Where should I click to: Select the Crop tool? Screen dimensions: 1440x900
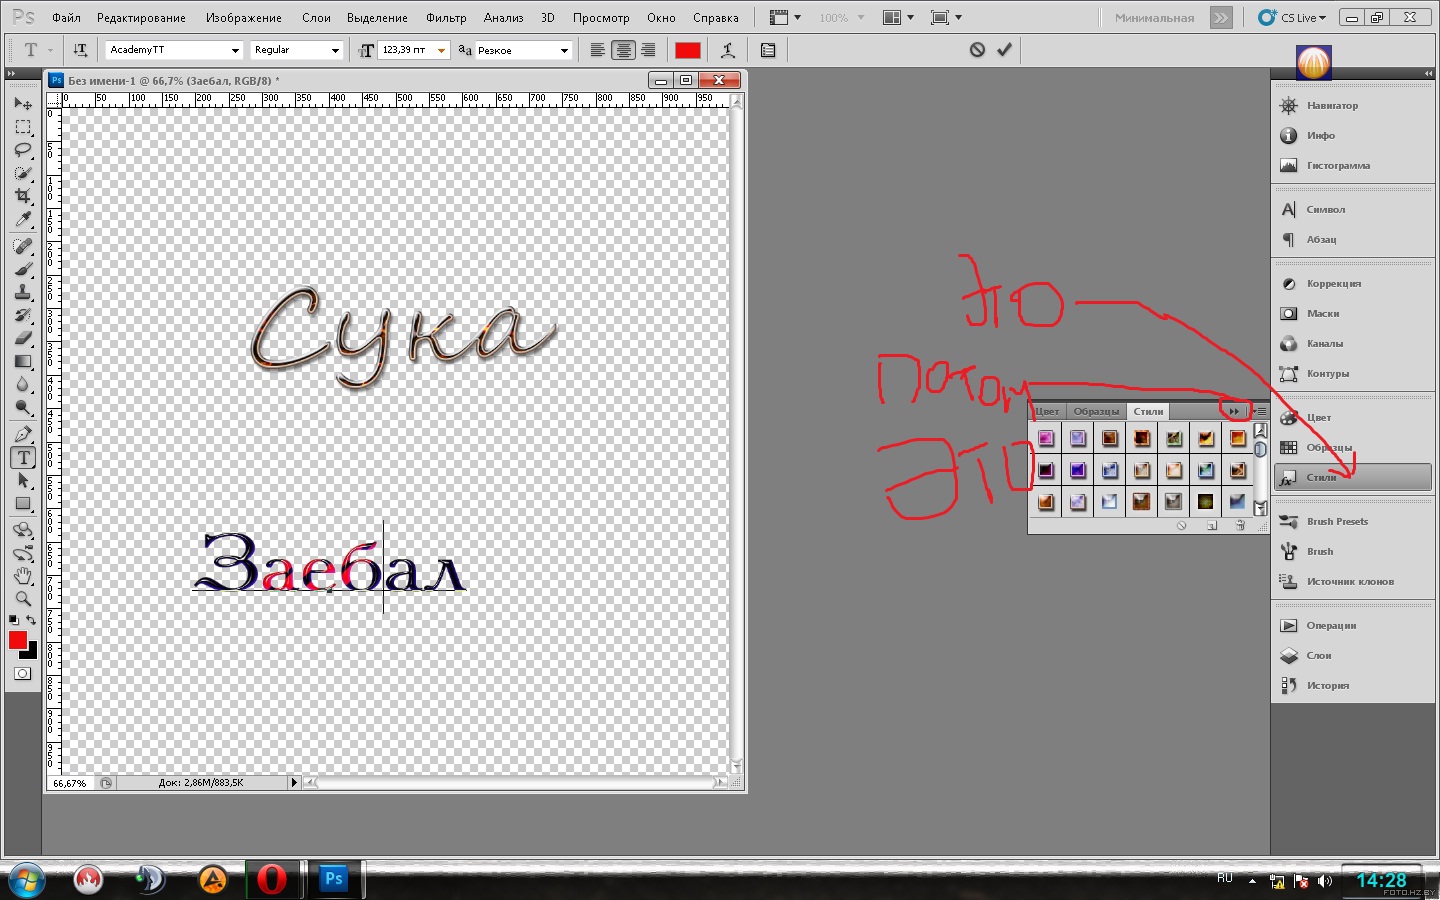point(23,196)
